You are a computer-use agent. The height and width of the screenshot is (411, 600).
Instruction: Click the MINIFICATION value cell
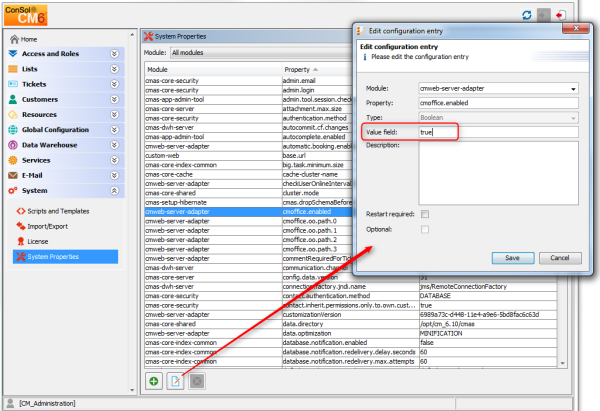pyautogui.click(x=488, y=333)
